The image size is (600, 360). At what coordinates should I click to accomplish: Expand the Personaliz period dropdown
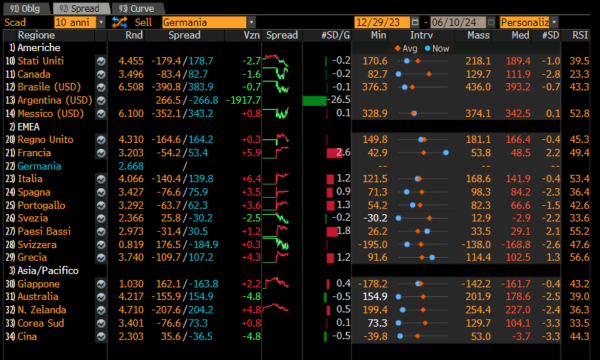click(554, 22)
